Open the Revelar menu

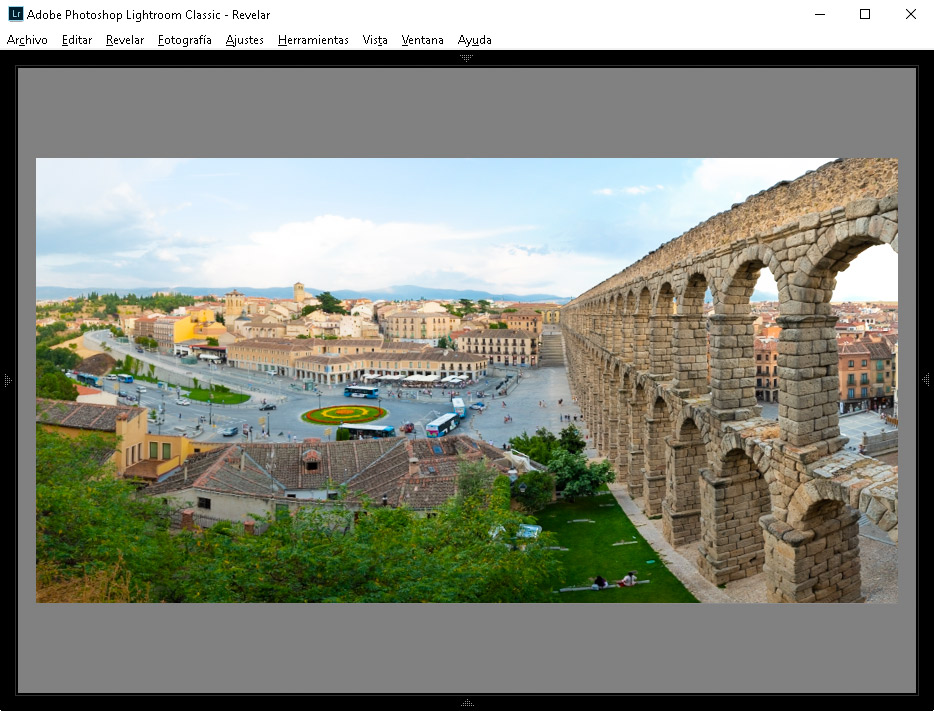[124, 40]
